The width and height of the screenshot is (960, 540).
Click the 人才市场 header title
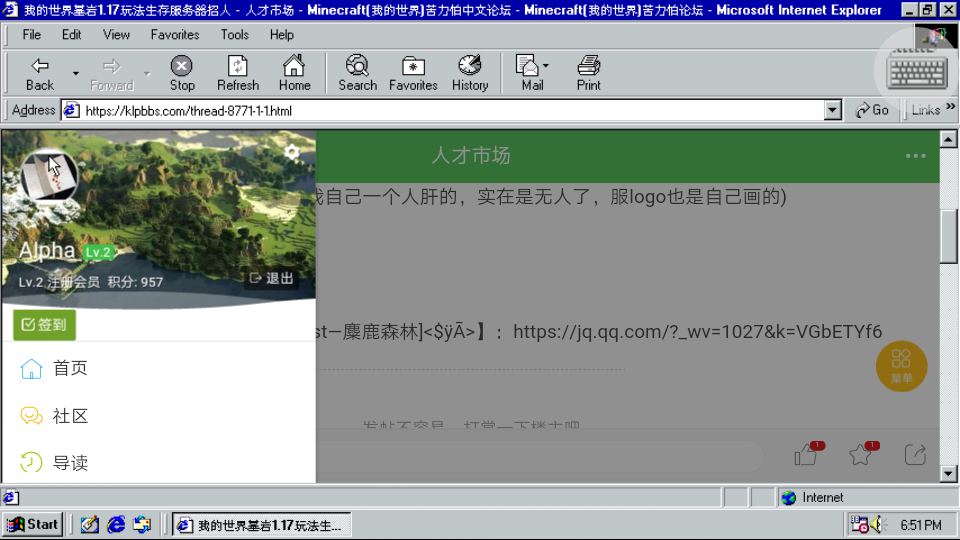click(471, 156)
